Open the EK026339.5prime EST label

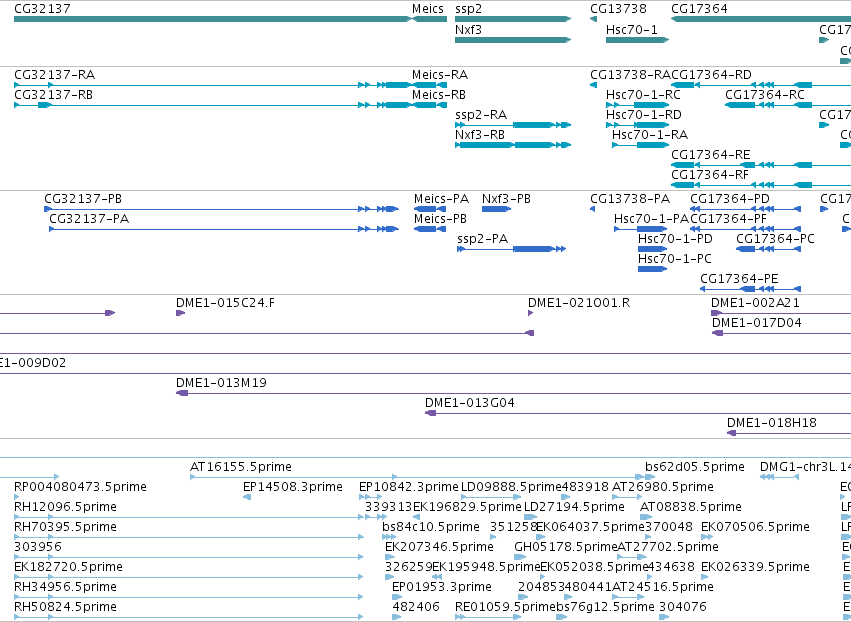pyautogui.click(x=755, y=567)
